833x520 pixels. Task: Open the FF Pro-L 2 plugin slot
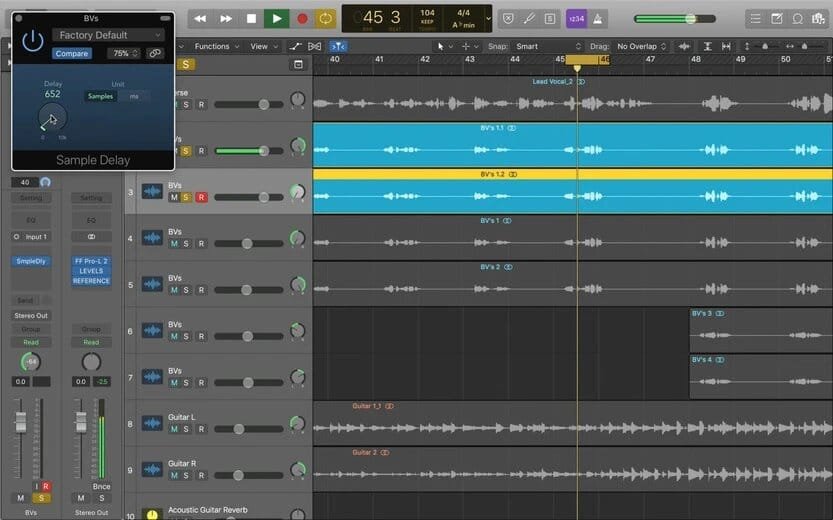point(91,261)
